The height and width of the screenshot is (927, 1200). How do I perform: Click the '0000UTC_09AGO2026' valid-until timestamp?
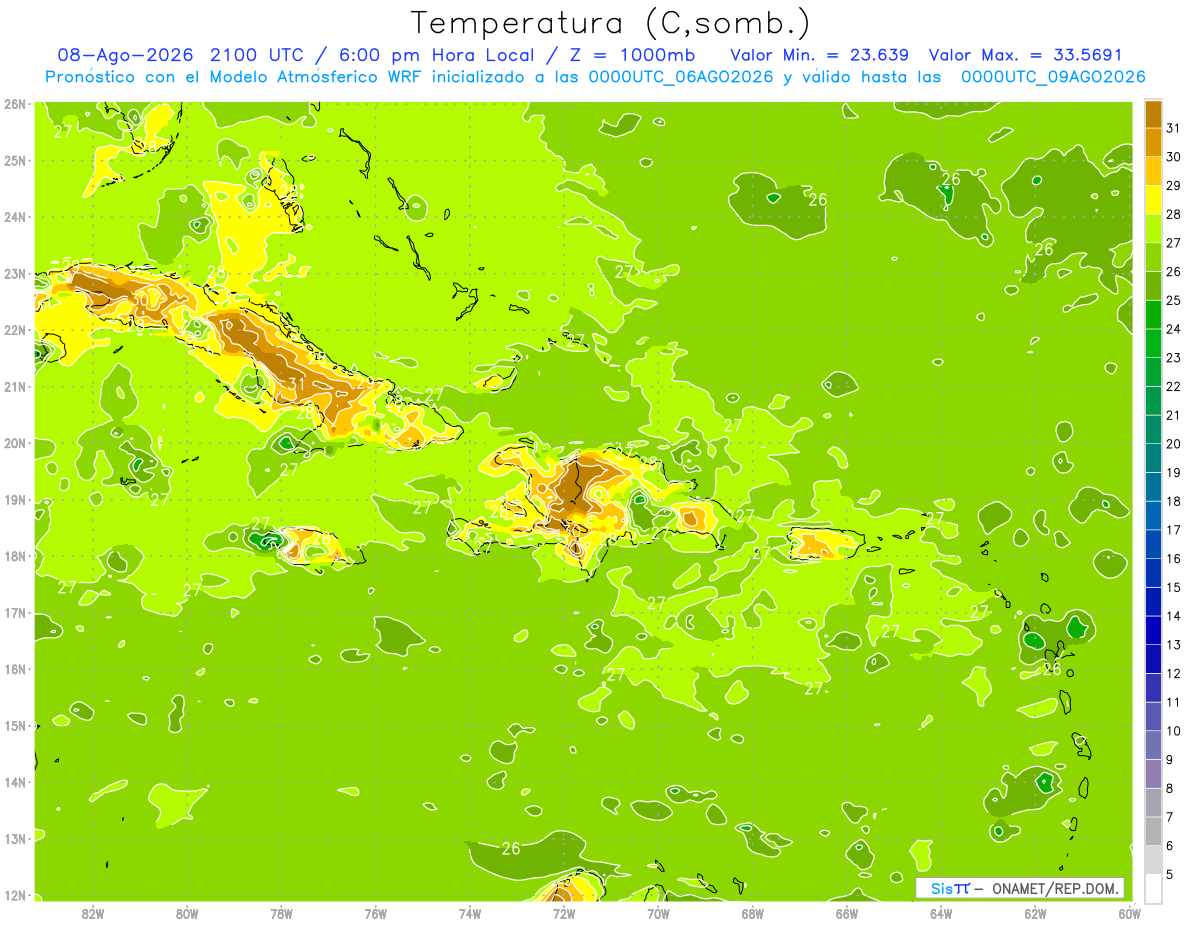1053,76
